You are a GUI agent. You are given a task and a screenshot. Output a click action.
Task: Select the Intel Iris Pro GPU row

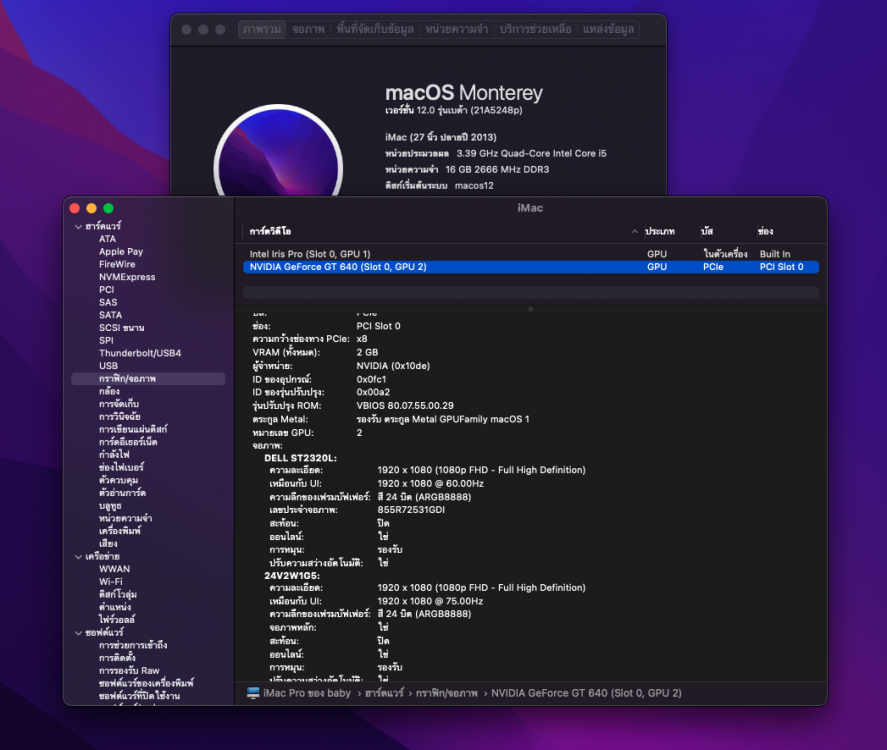[531, 255]
